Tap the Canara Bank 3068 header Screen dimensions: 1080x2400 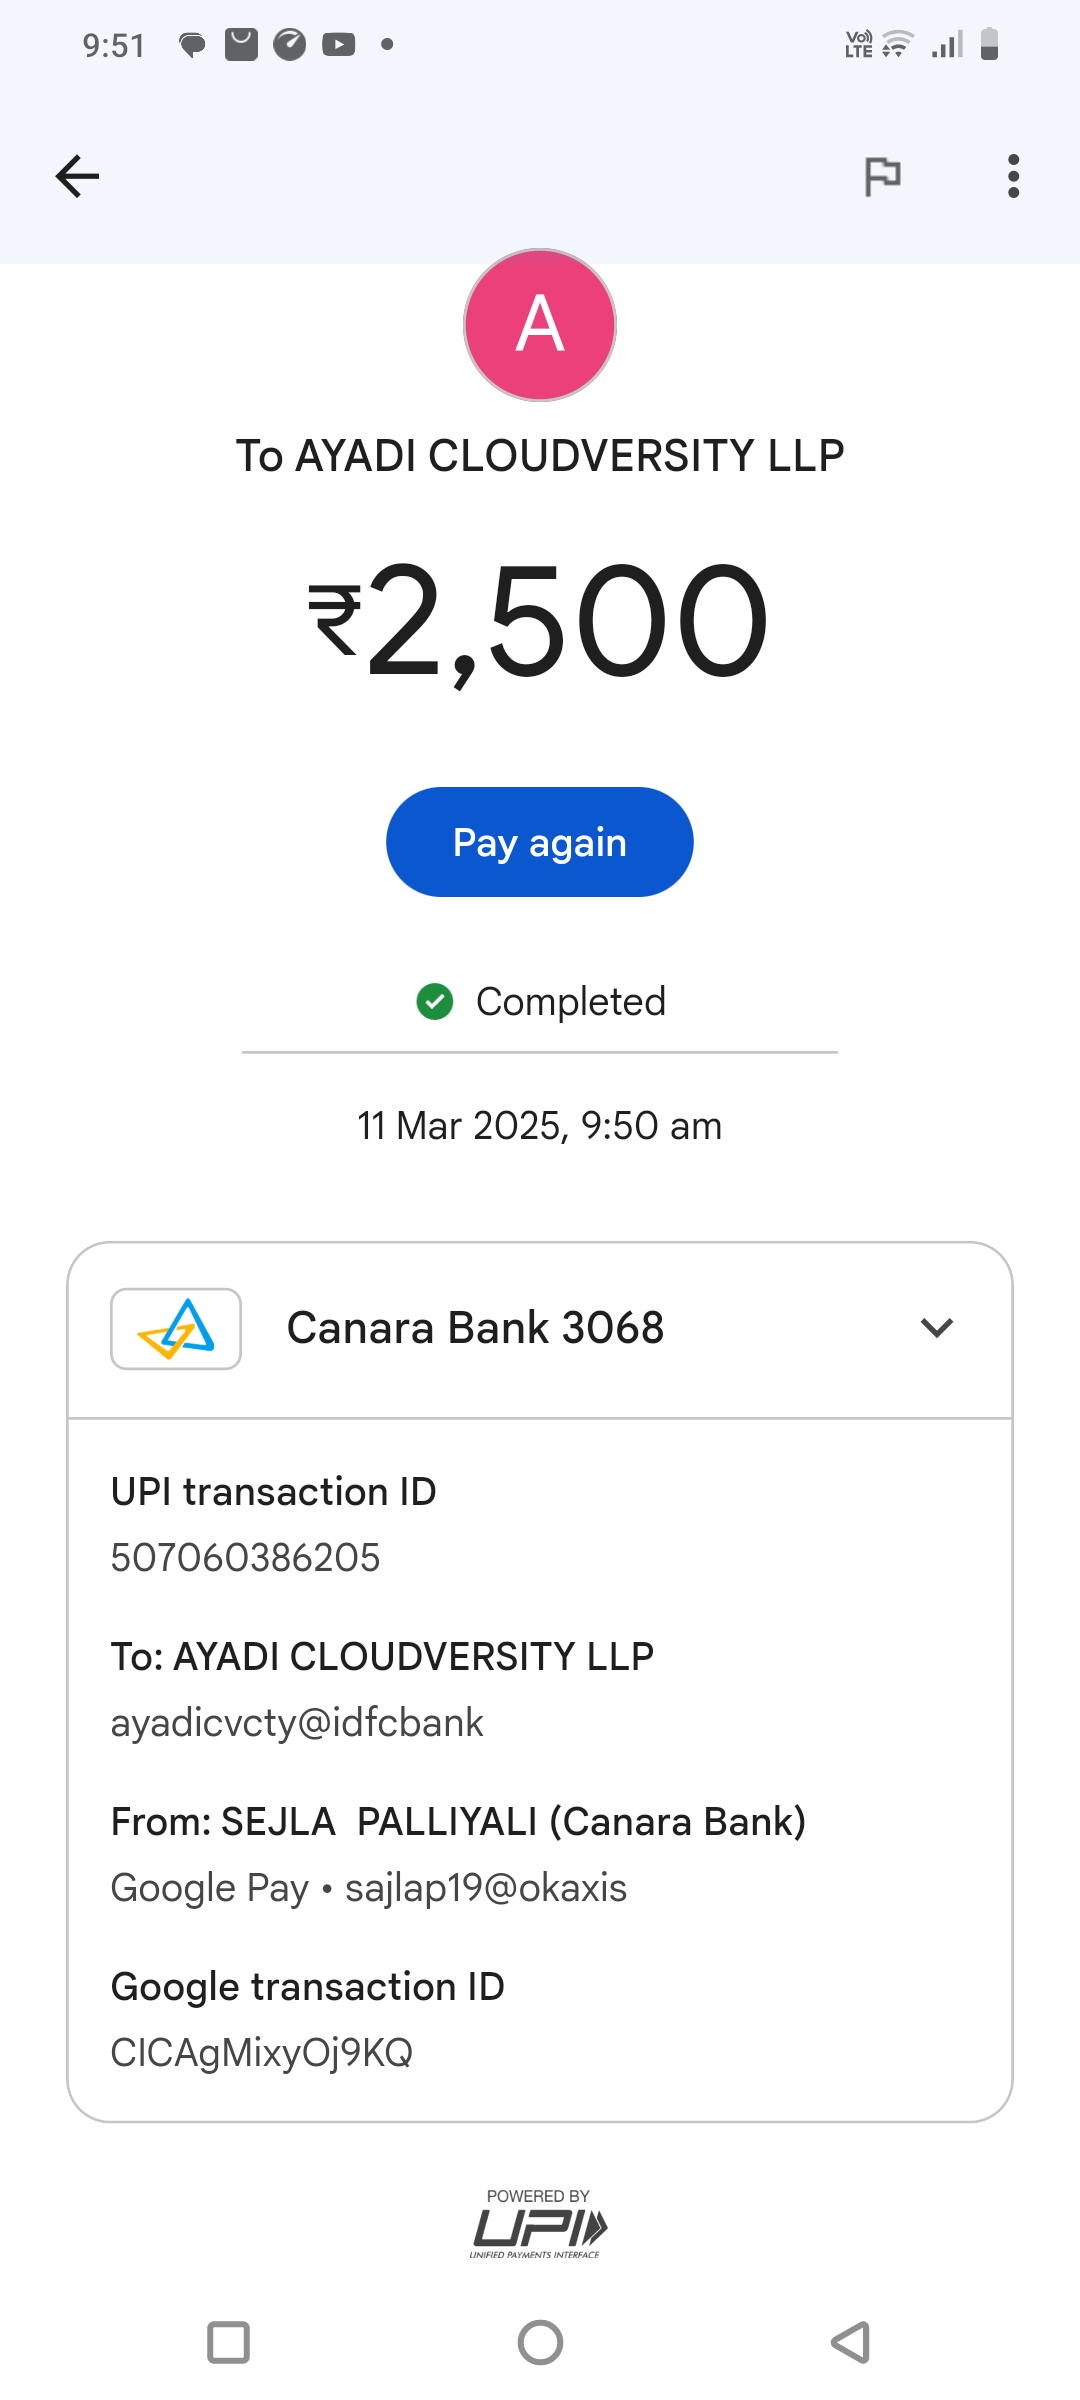(475, 1328)
